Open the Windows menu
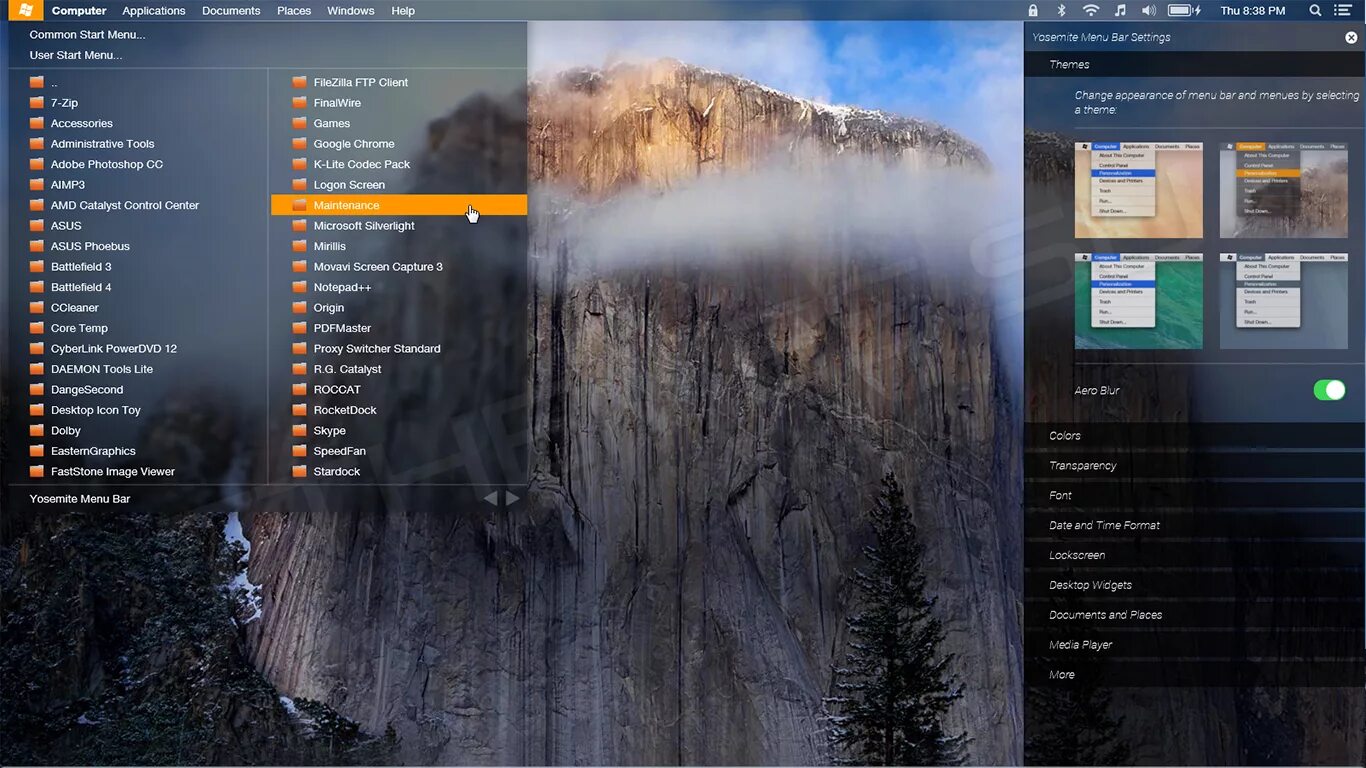 coord(351,10)
